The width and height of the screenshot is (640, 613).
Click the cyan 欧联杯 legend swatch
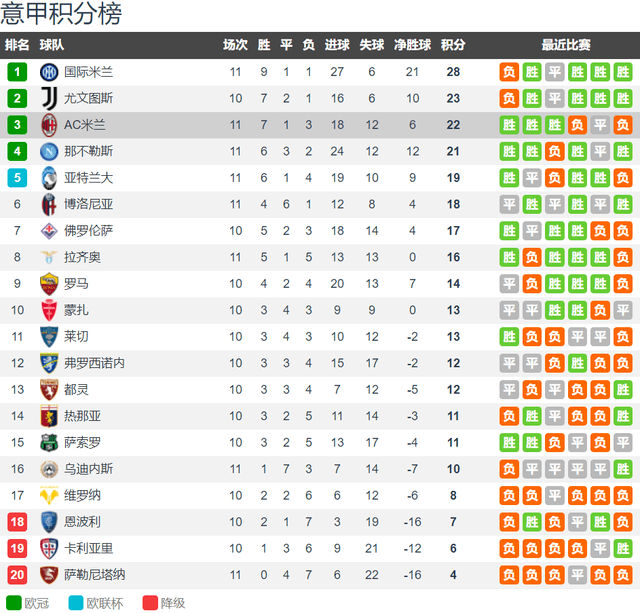(76, 603)
